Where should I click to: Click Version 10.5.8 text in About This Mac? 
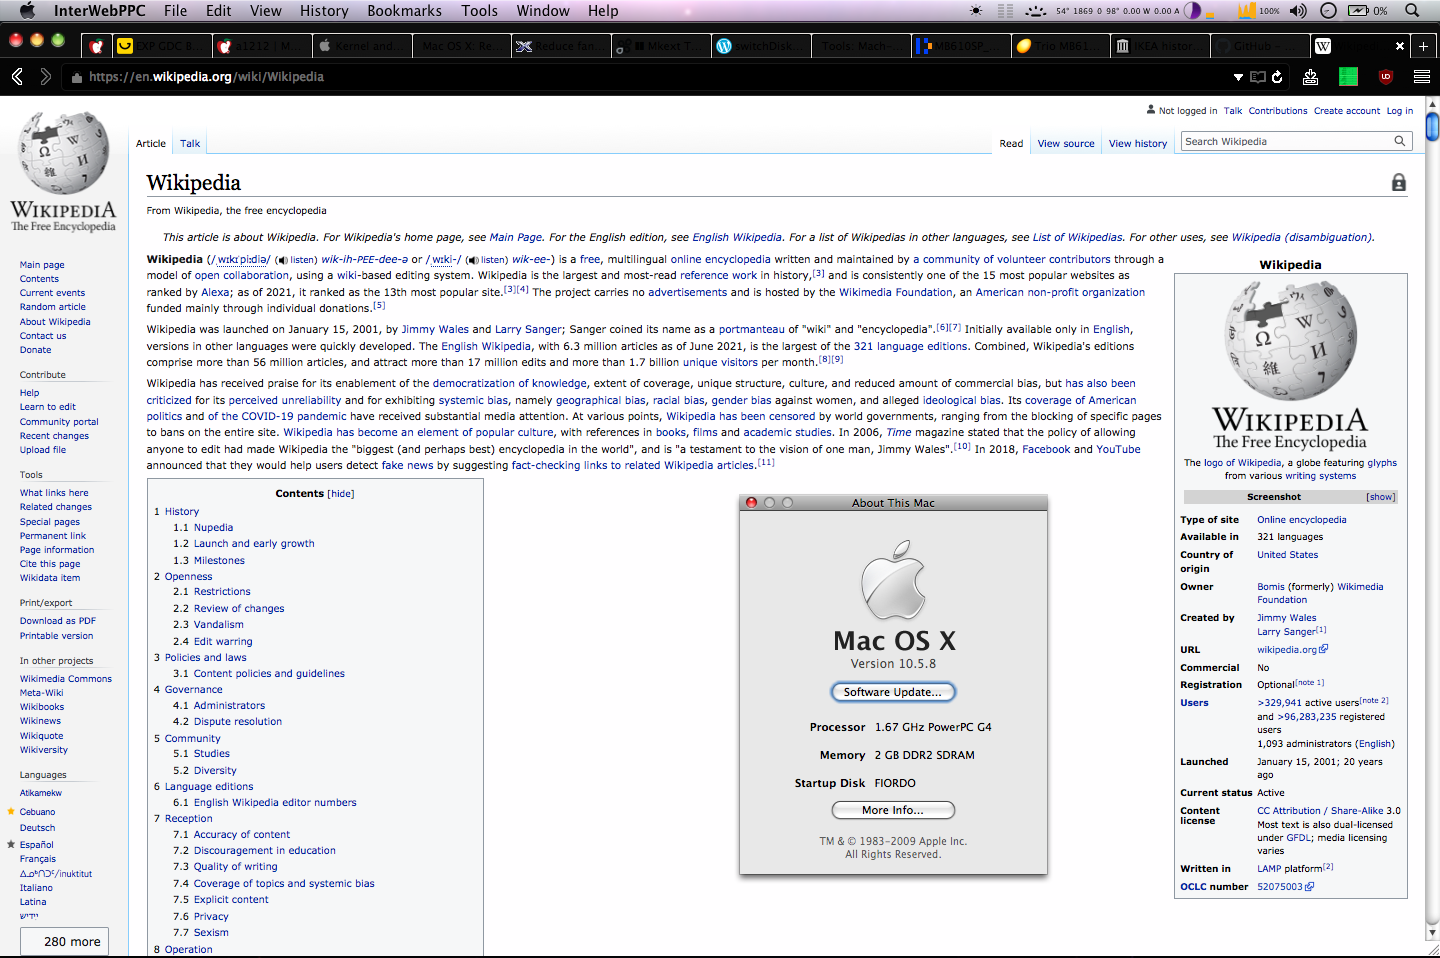893,664
